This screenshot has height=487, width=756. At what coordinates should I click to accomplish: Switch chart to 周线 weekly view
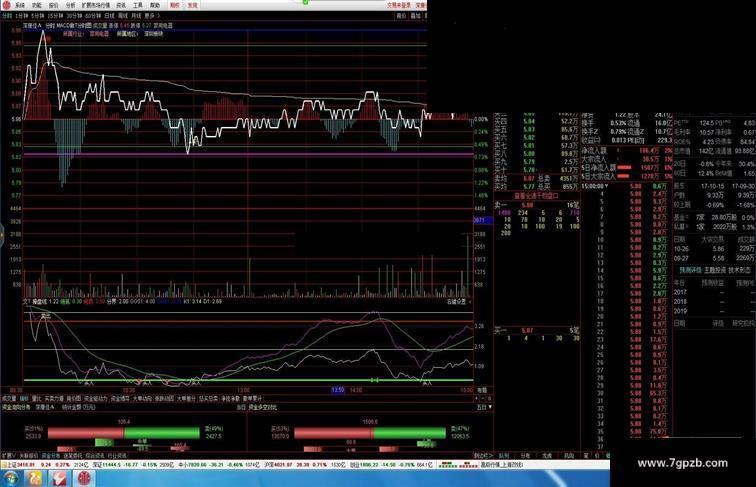pyautogui.click(x=123, y=16)
